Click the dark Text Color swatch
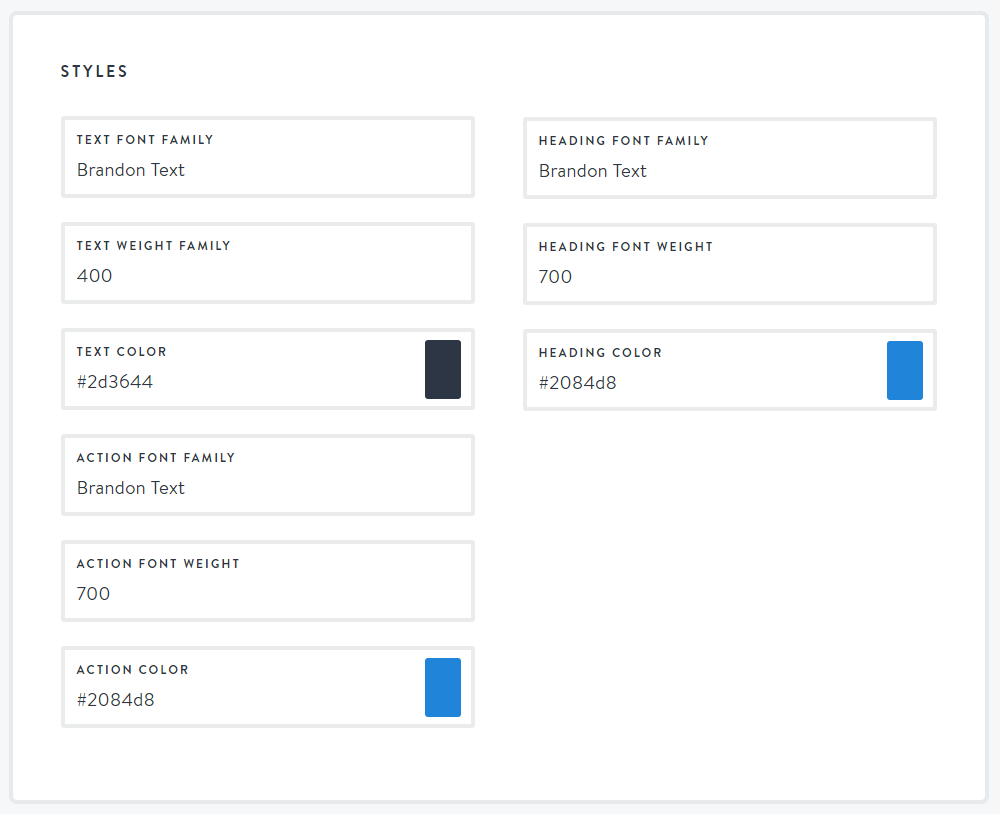The image size is (1000, 814). point(443,369)
